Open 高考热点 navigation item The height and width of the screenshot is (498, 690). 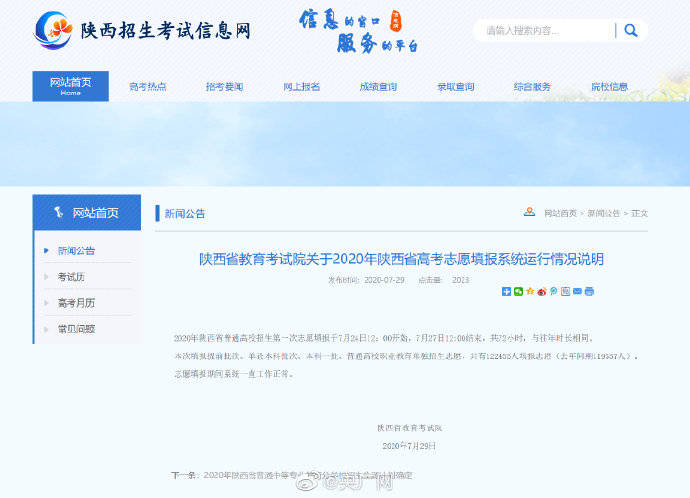[x=148, y=87]
